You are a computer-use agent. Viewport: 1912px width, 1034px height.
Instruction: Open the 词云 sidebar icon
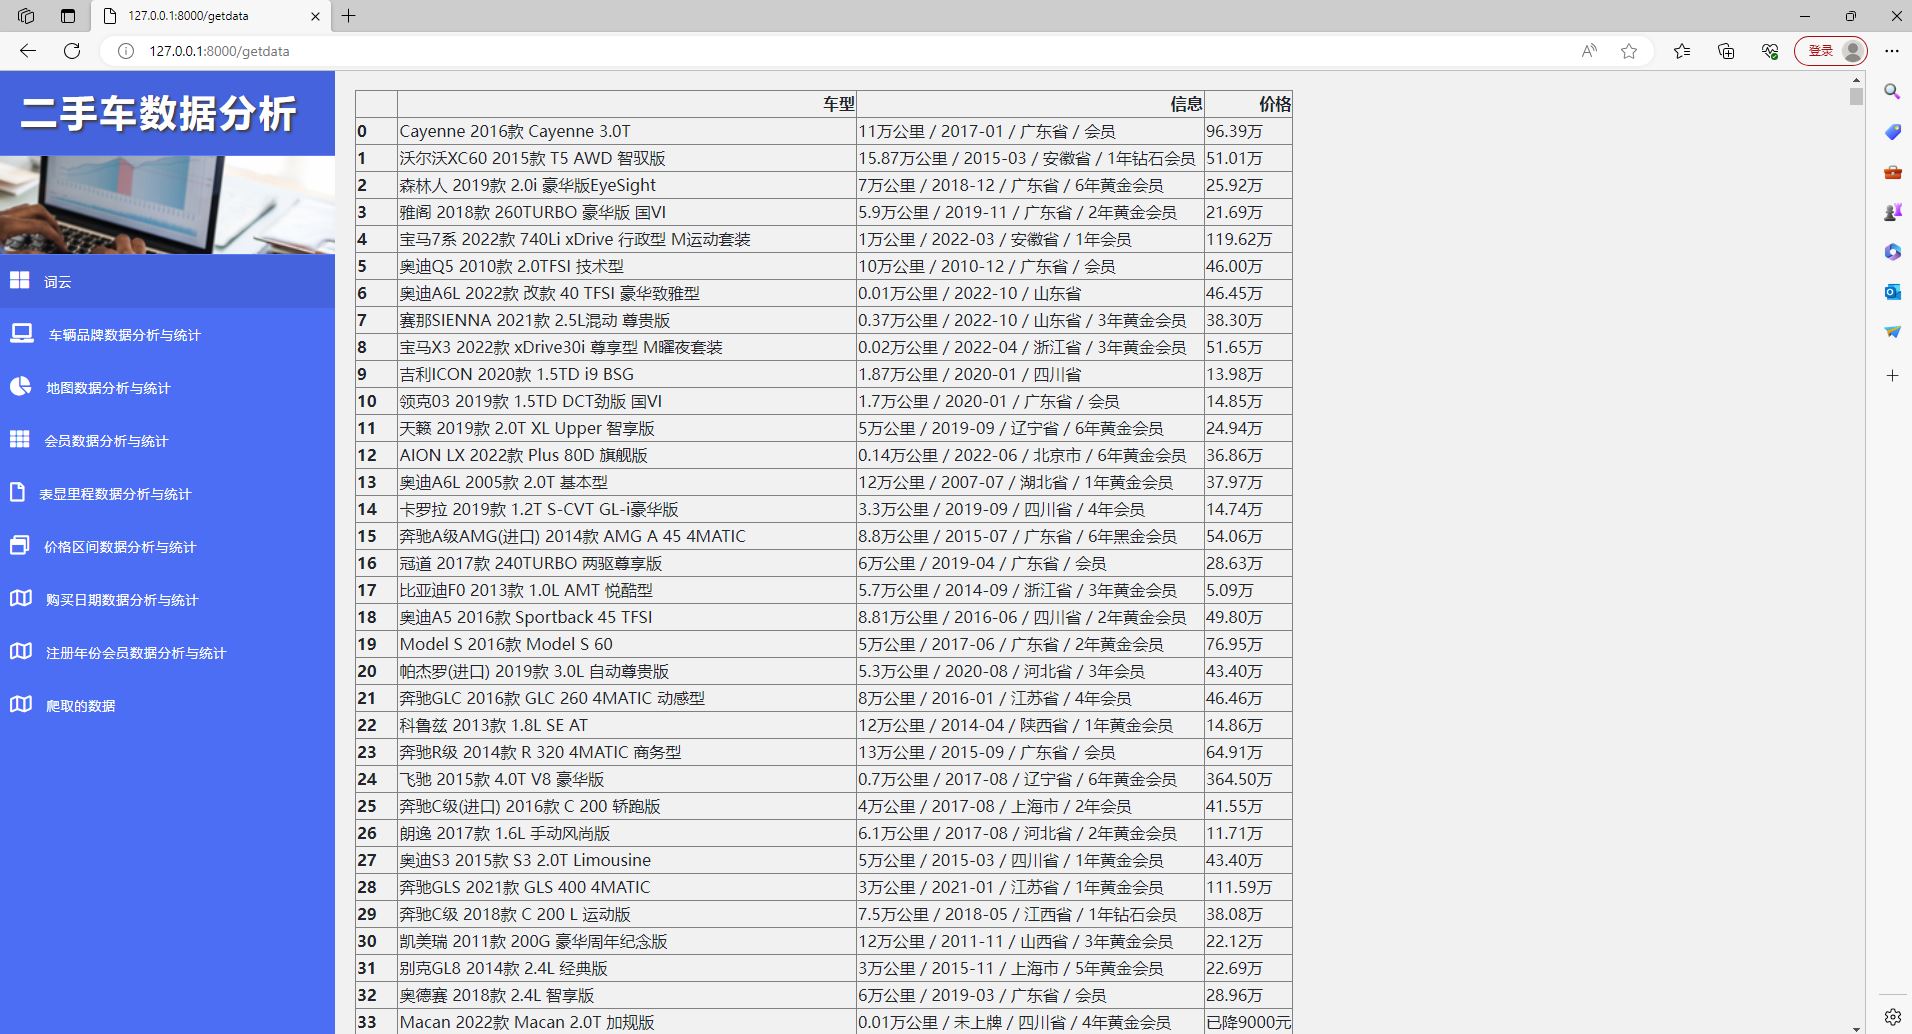pos(20,280)
